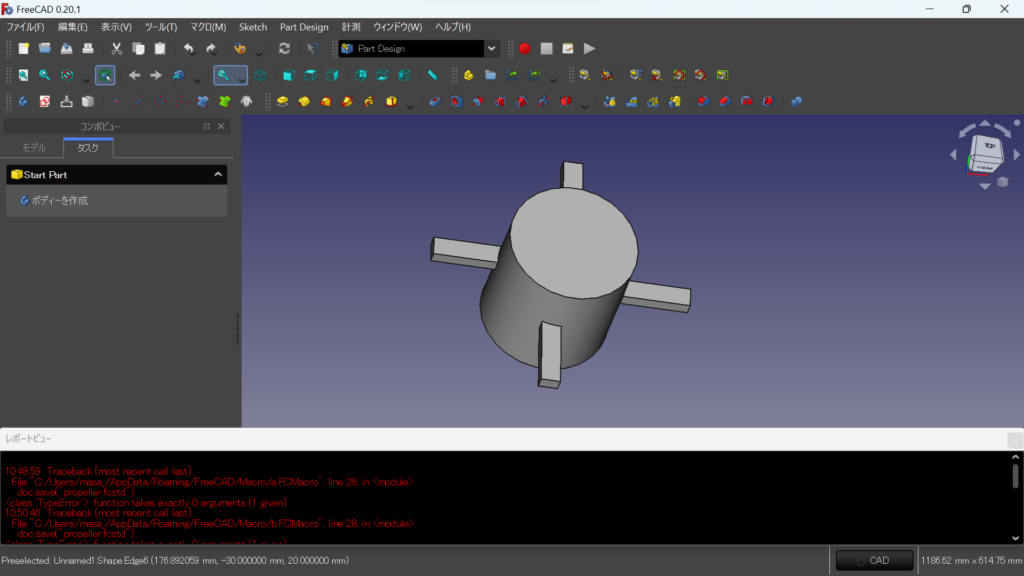The height and width of the screenshot is (576, 1024).
Task: Apply the Chamfer tool
Action: (725, 101)
